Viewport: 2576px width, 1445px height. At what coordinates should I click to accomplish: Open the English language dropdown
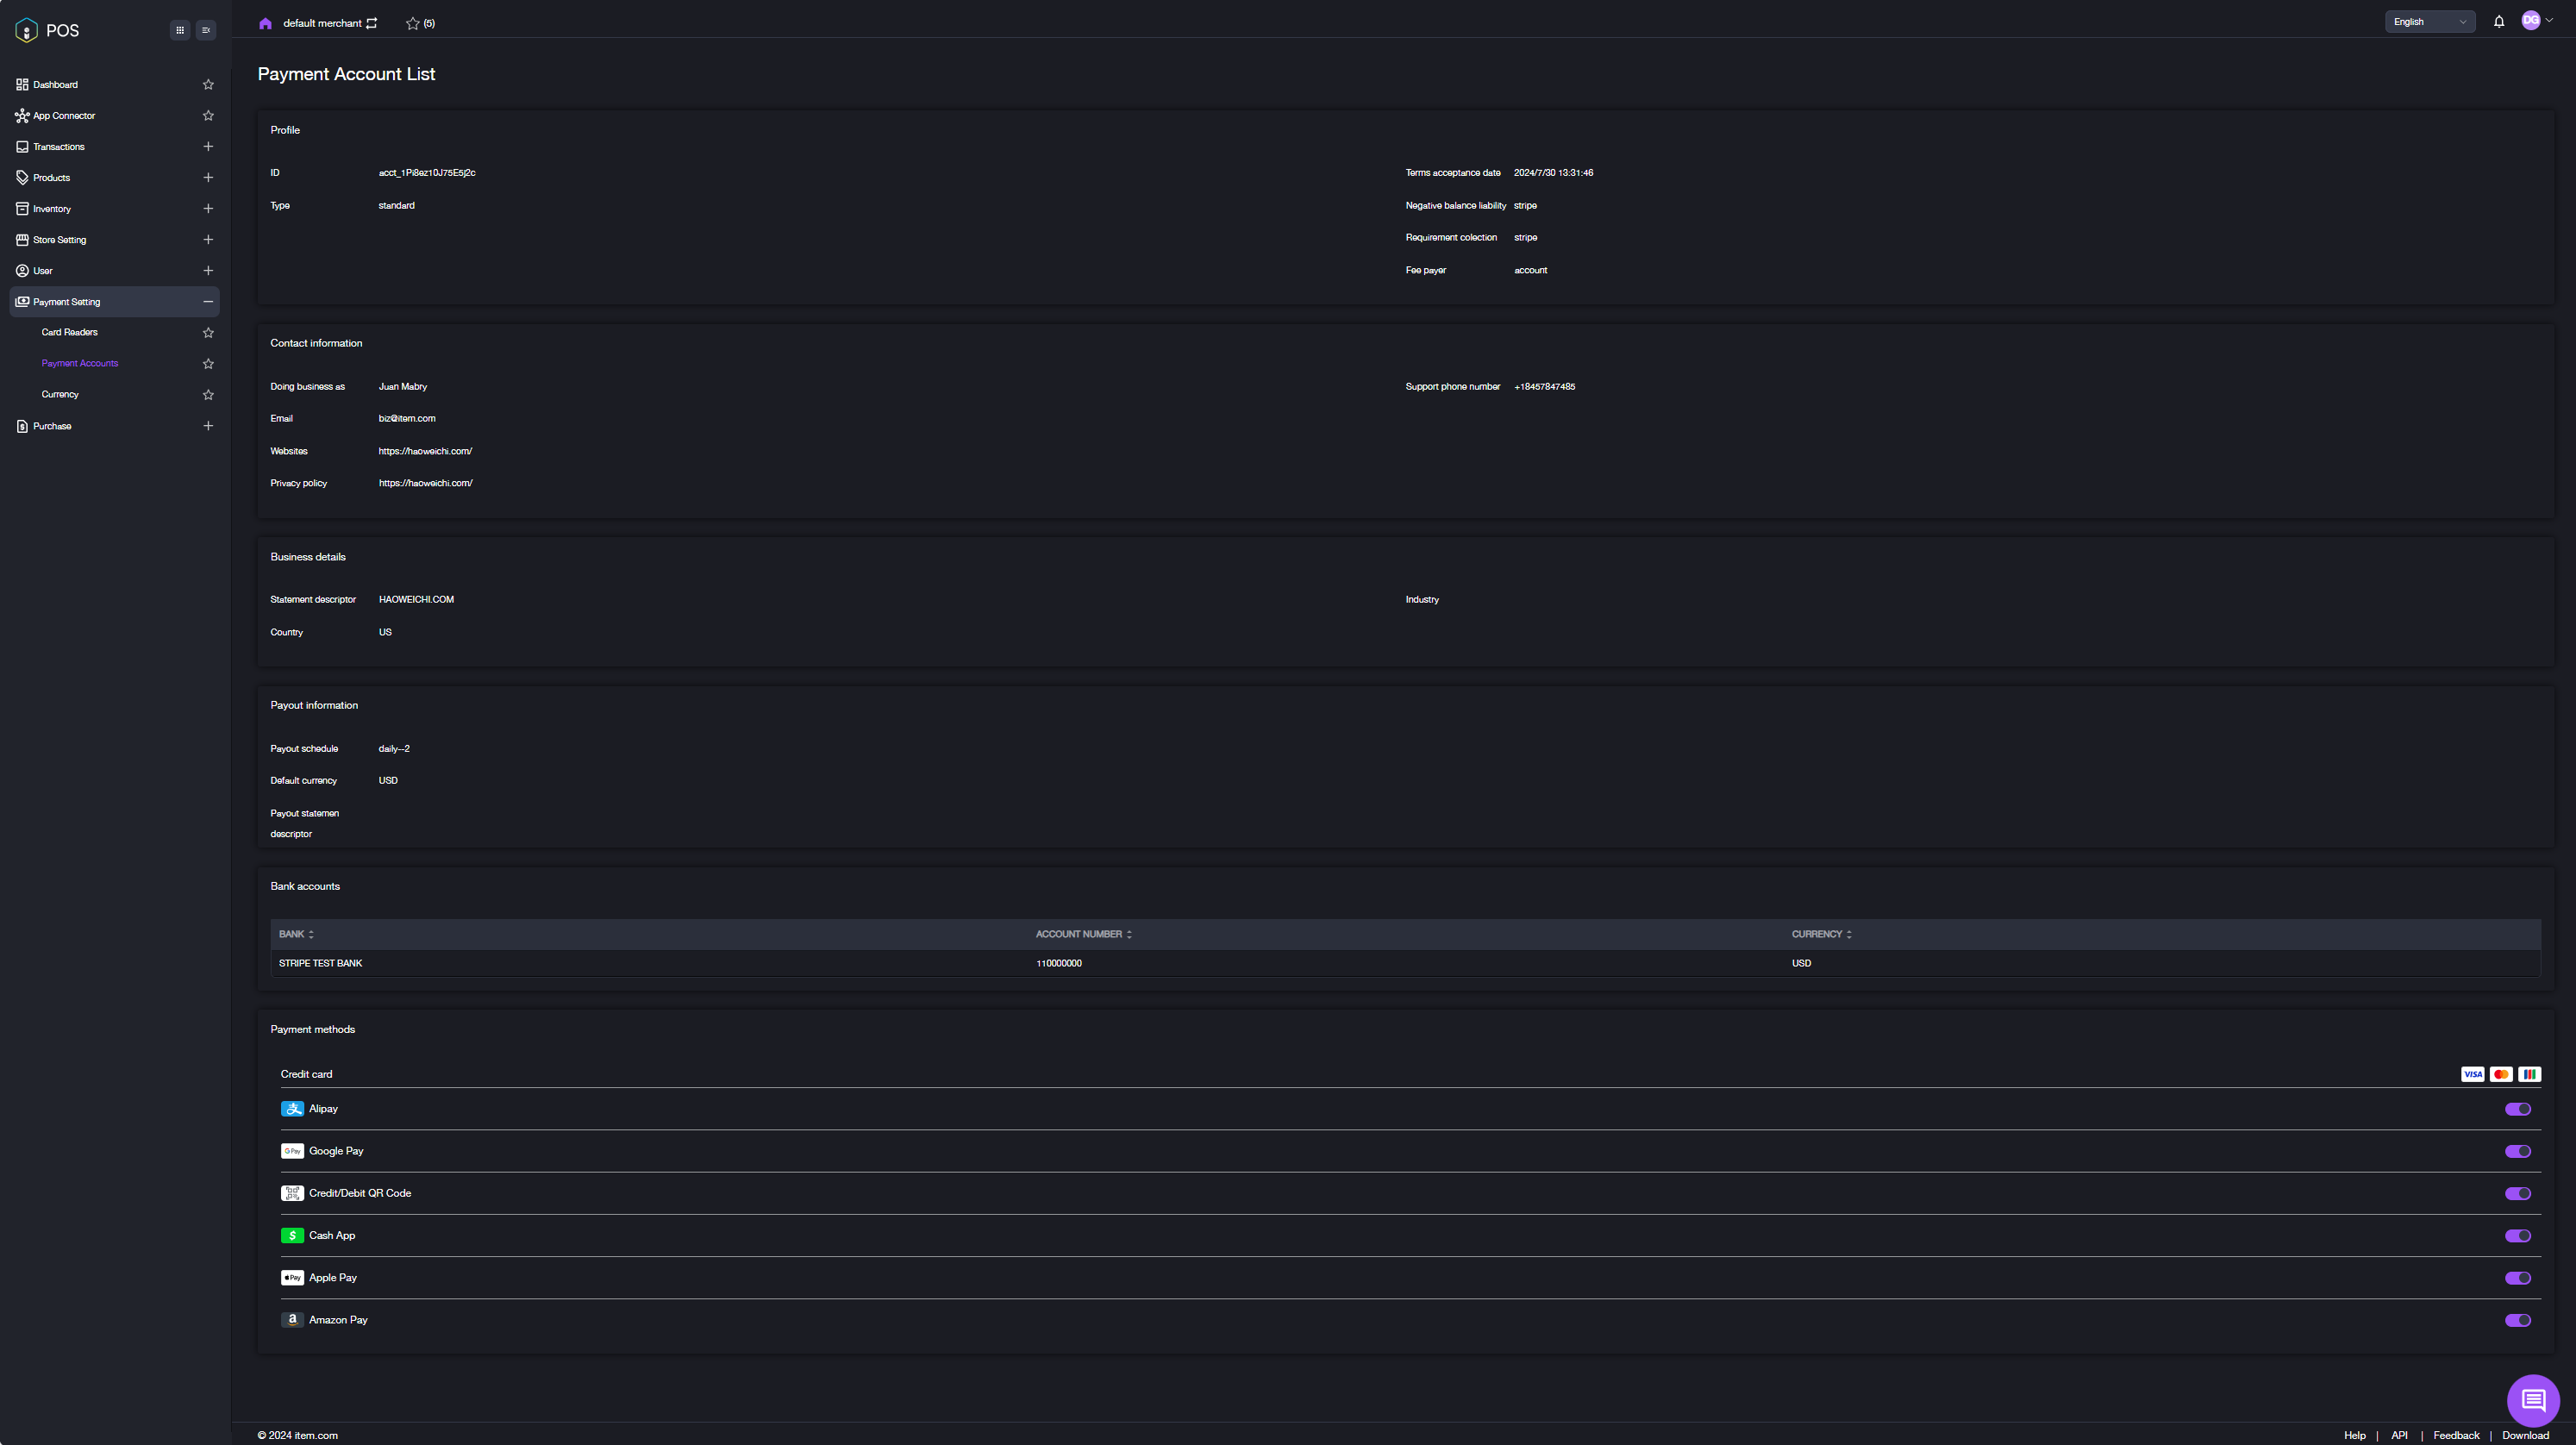tap(2429, 22)
